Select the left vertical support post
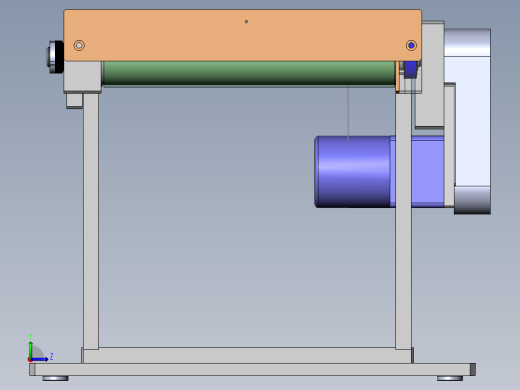This screenshot has height=390, width=520. coord(91,221)
